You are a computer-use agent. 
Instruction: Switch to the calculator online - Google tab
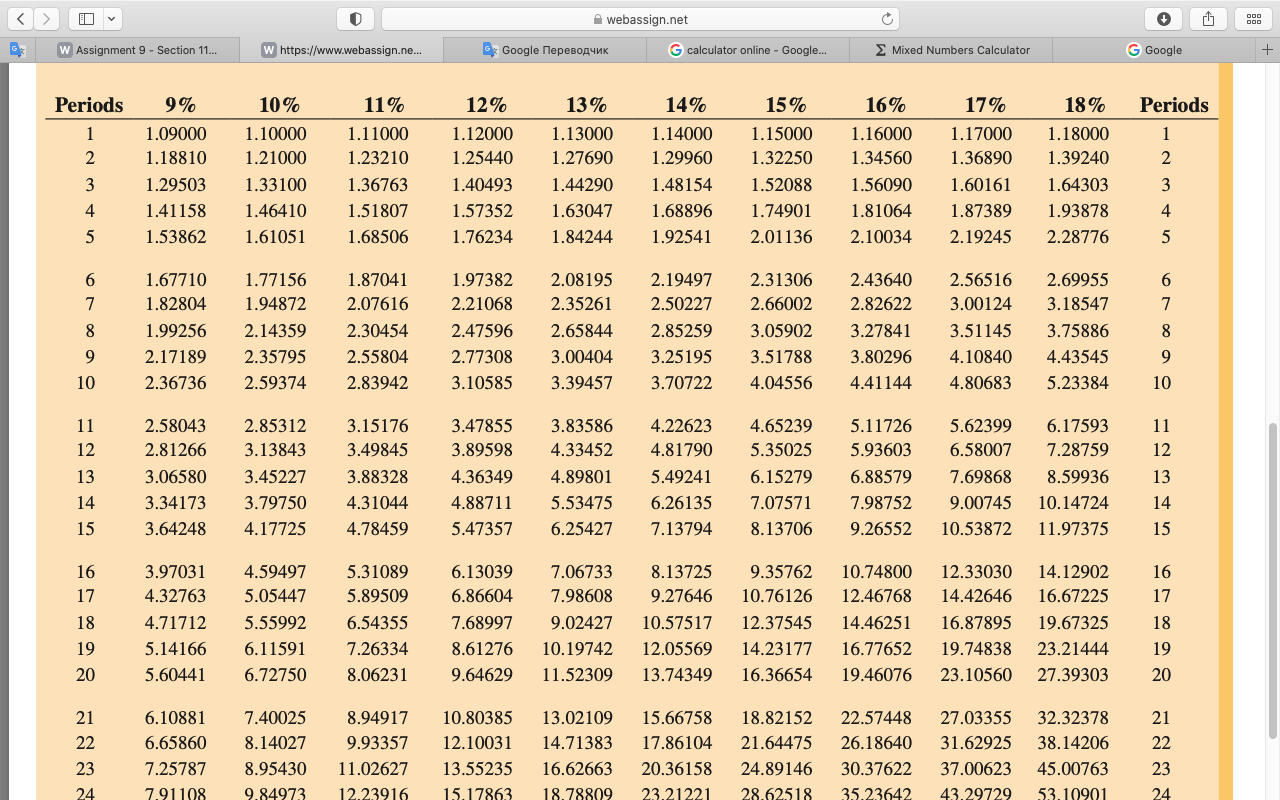coord(748,50)
